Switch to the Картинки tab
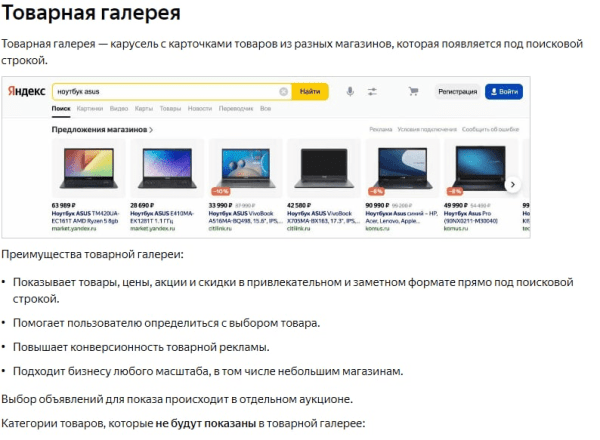600x440 pixels. tap(90, 109)
